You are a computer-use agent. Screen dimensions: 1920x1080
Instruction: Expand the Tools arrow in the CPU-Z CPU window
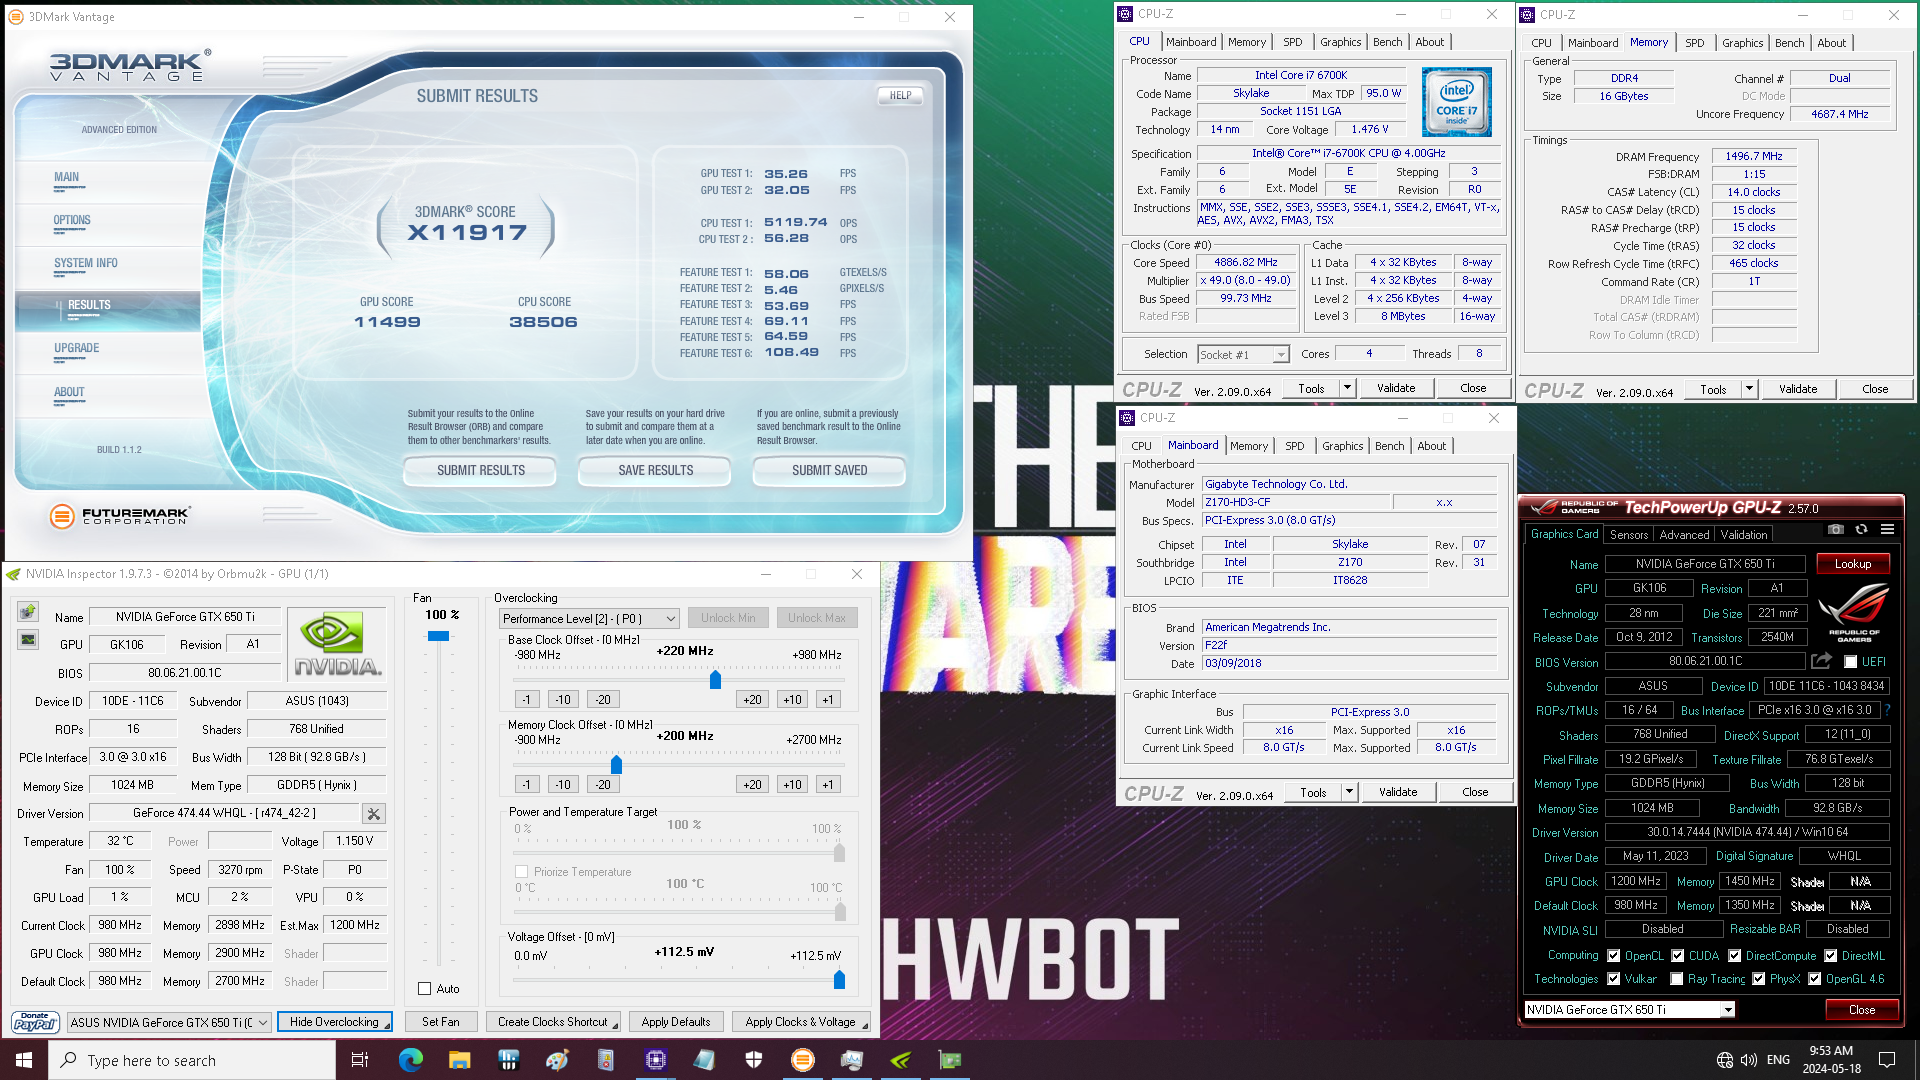click(x=1347, y=388)
